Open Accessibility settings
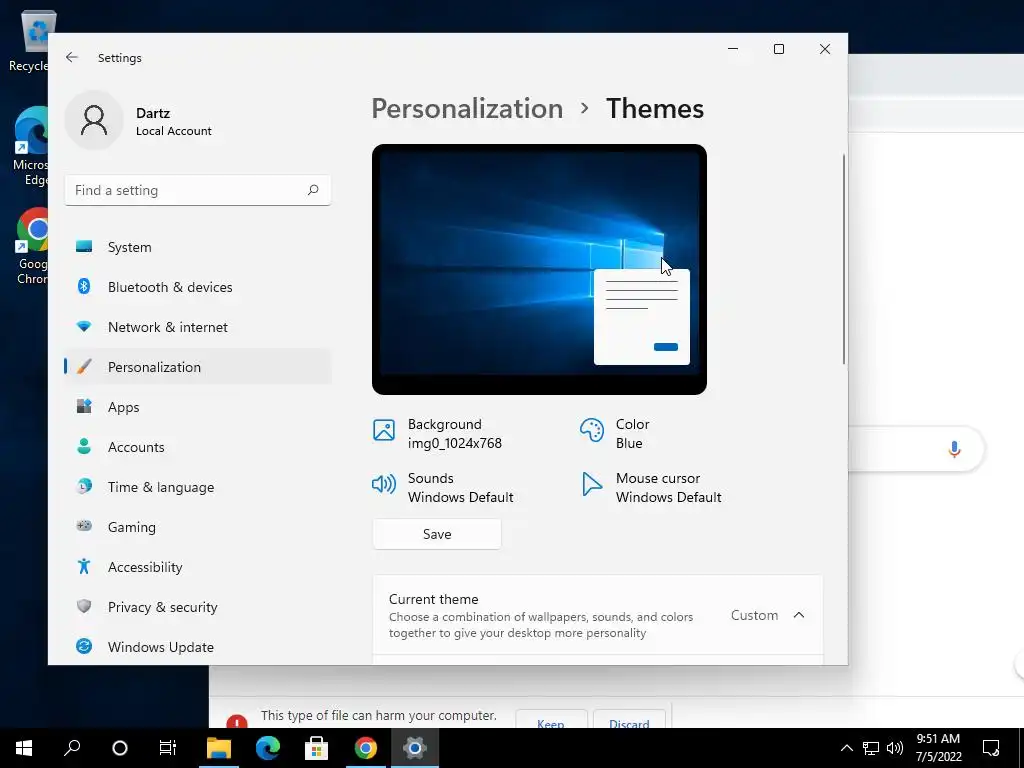This screenshot has height=768, width=1024. click(x=198, y=567)
